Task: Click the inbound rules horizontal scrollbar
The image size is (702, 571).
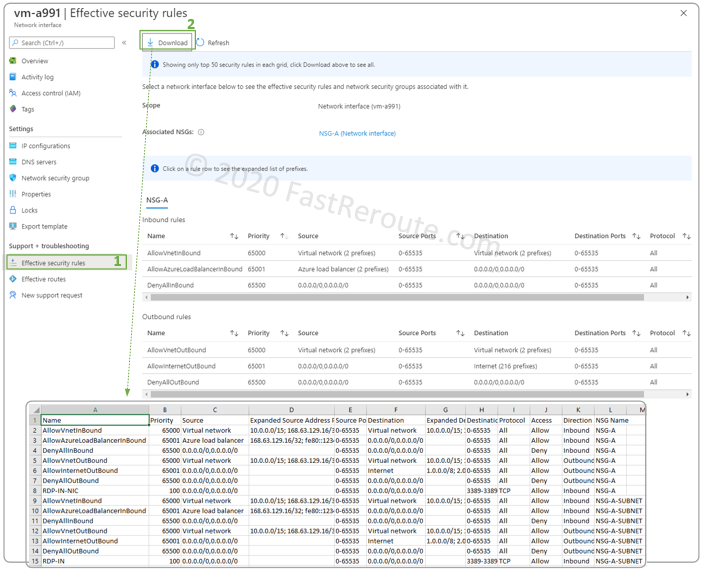Action: click(397, 297)
